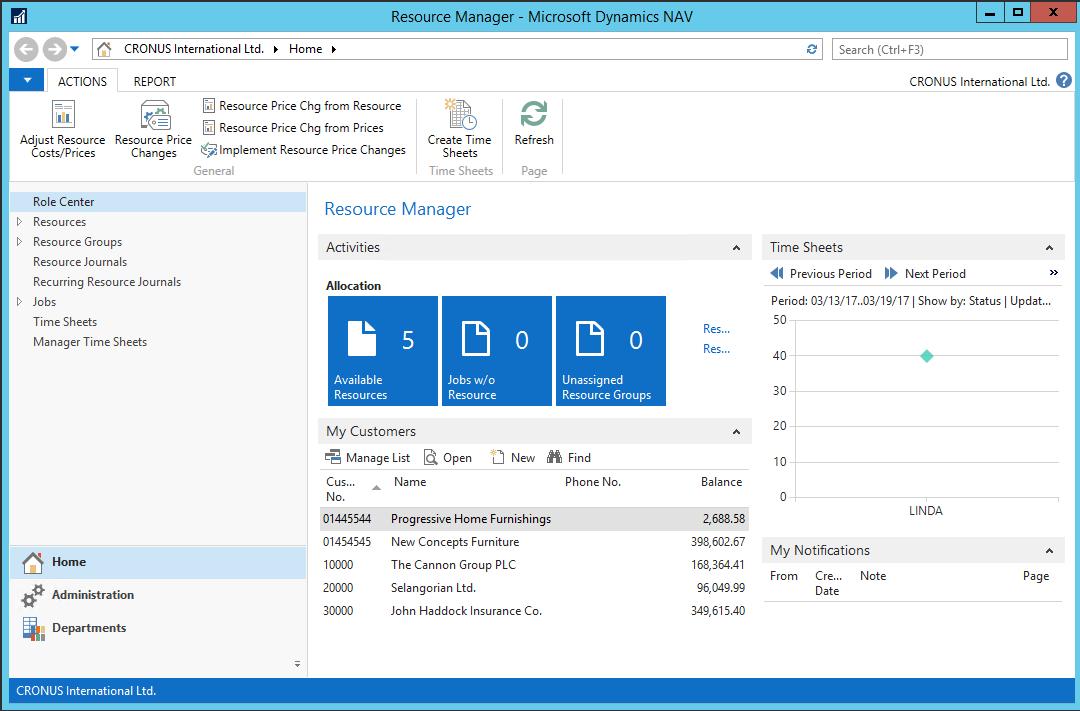Go to Previous Period in Time Sheets
Screen dimensions: 1080x711
tap(820, 274)
